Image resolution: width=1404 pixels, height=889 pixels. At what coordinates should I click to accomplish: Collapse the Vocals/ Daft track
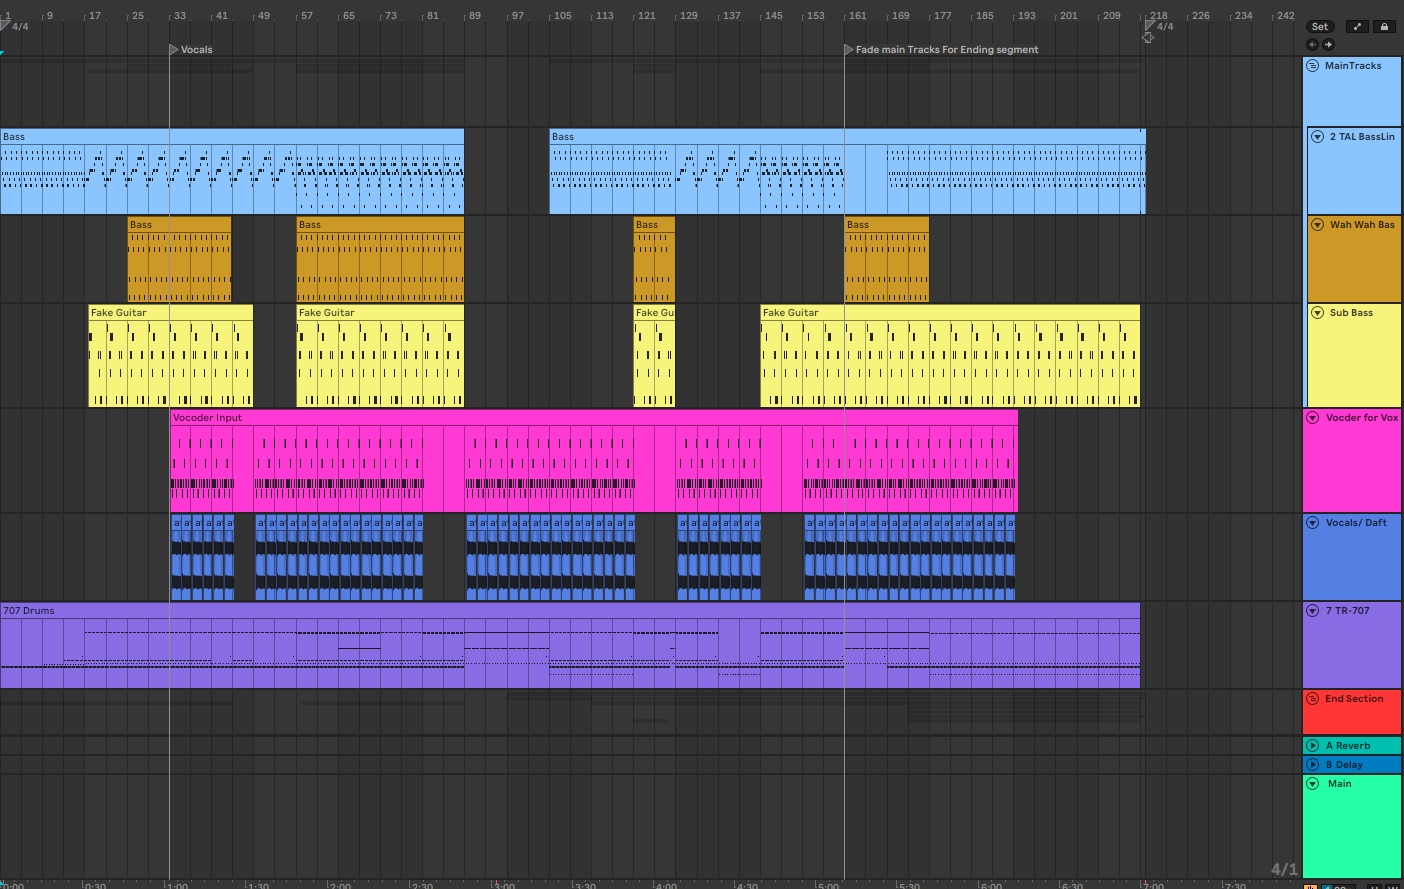point(1313,522)
